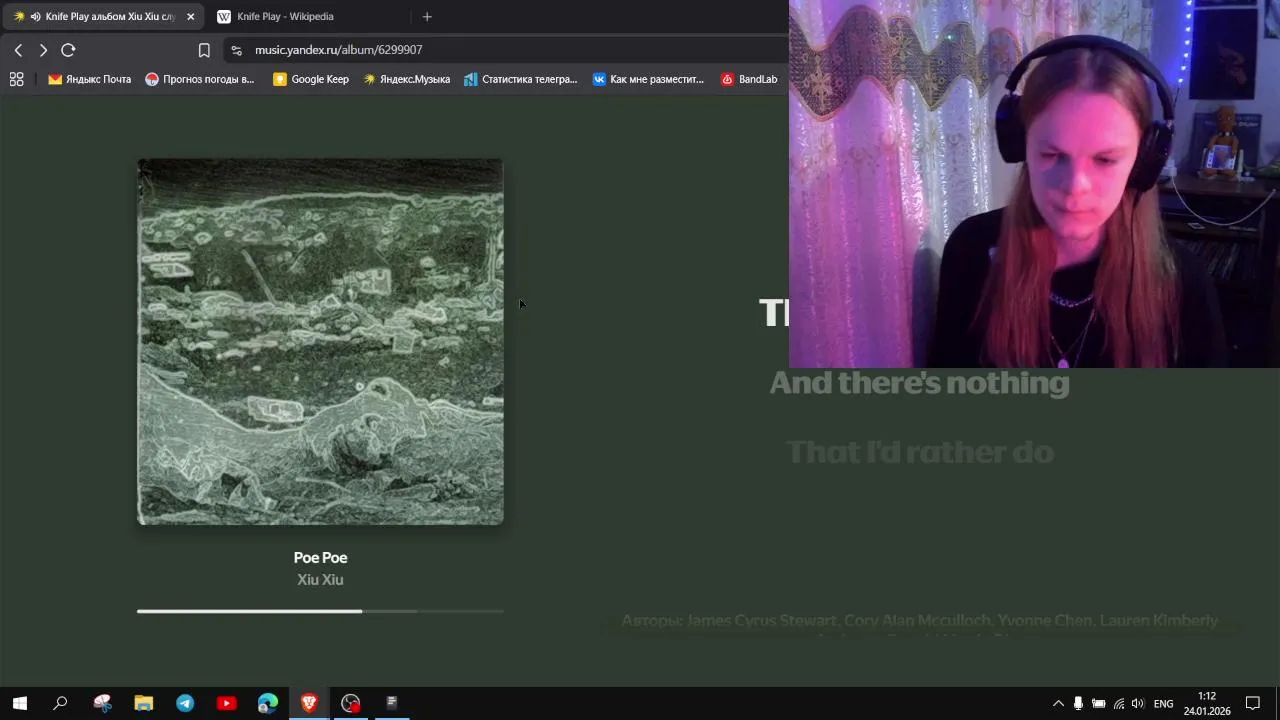Viewport: 1280px width, 720px height.
Task: Open Windows taskbar search
Action: [60, 703]
